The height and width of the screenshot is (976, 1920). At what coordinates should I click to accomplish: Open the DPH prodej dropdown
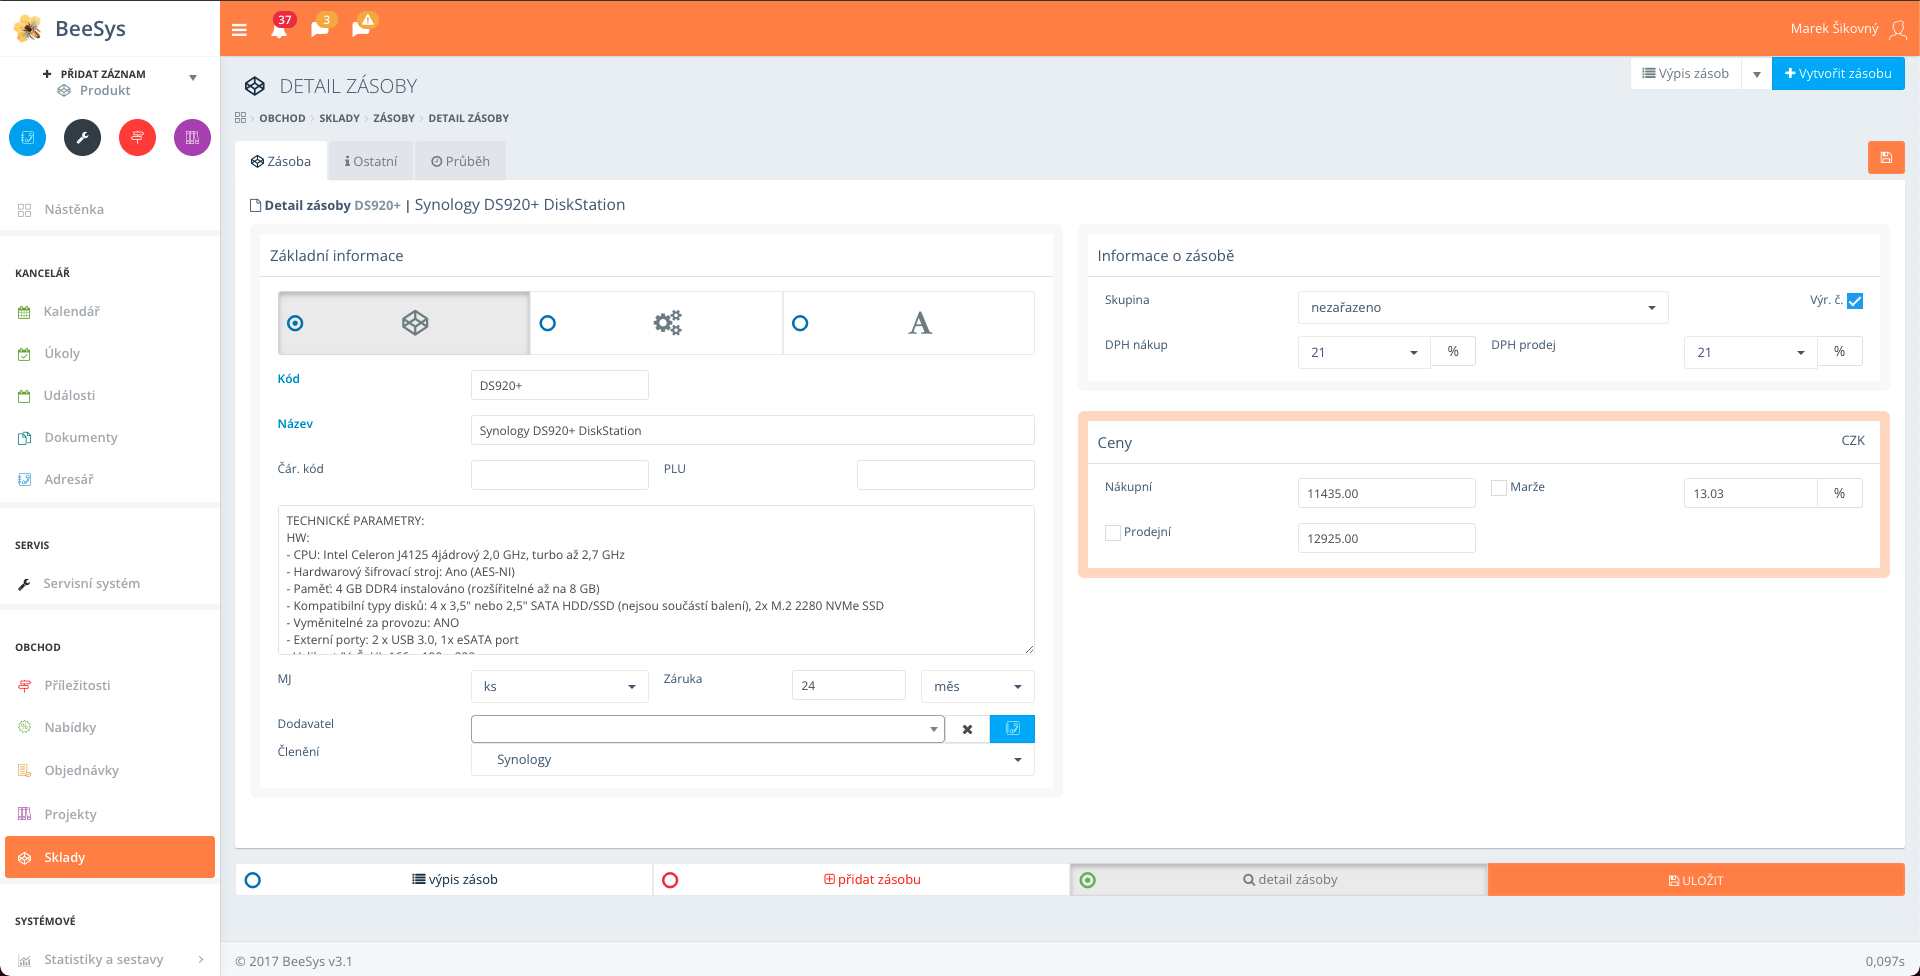click(x=1750, y=352)
